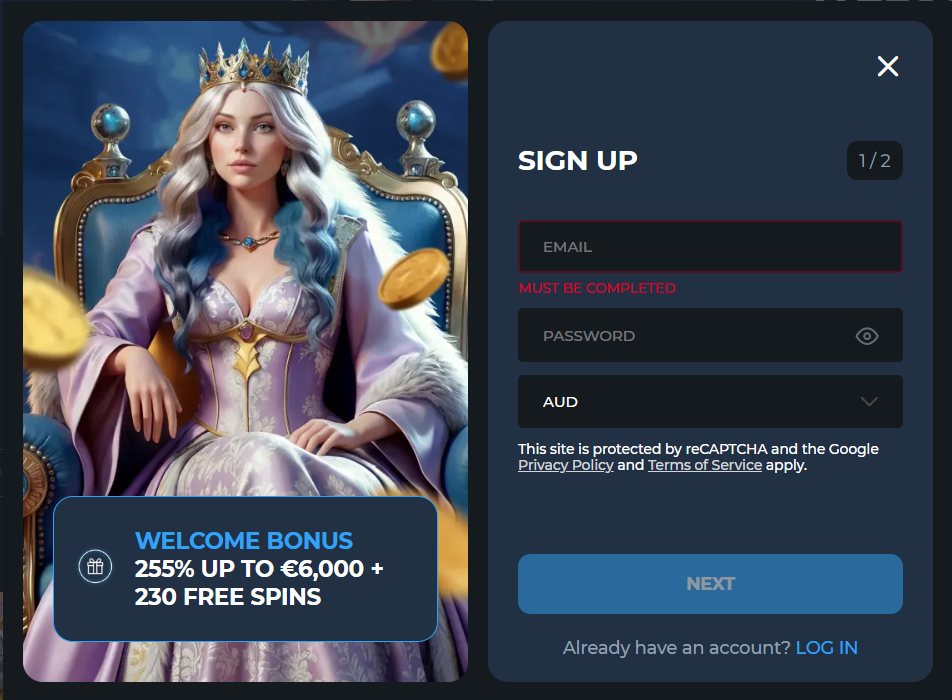The height and width of the screenshot is (700, 952).
Task: Show password using the eye icon
Action: (866, 336)
